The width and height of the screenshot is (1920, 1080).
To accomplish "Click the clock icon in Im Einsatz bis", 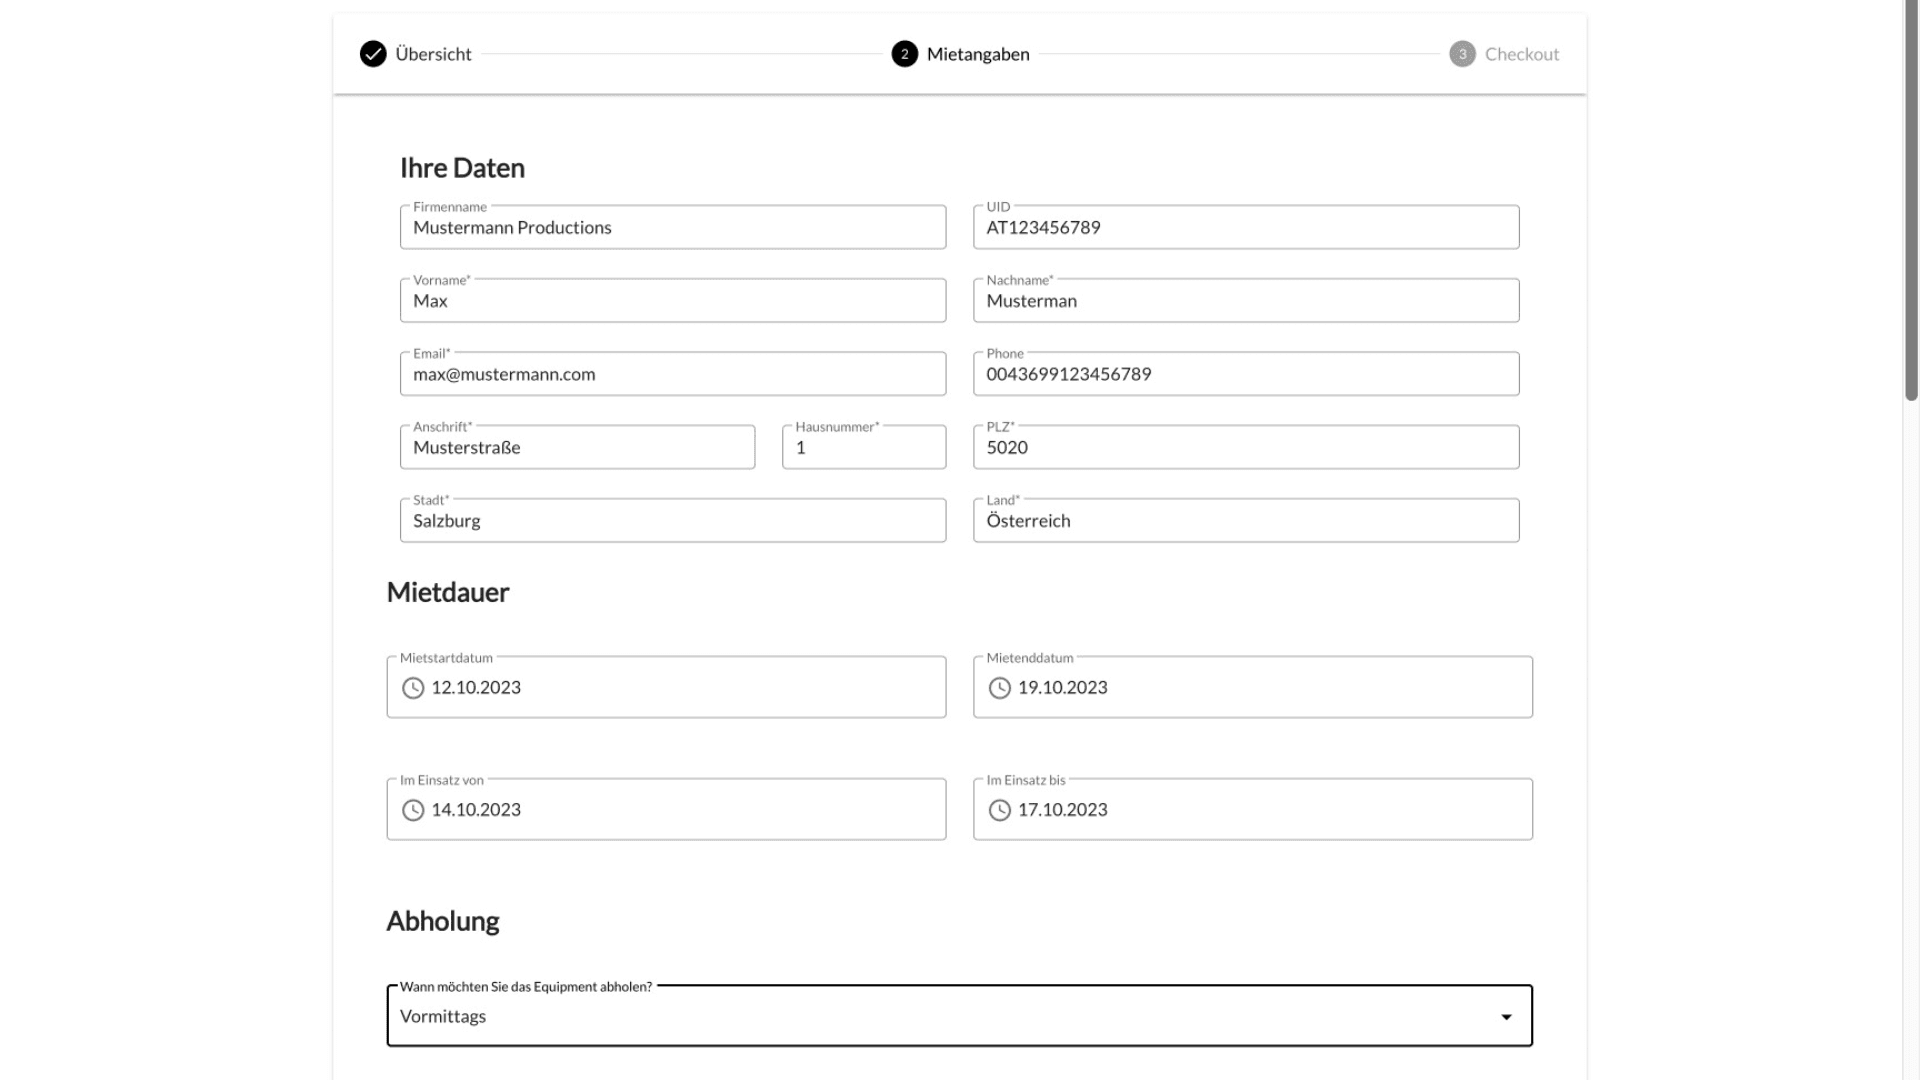I will click(x=999, y=810).
